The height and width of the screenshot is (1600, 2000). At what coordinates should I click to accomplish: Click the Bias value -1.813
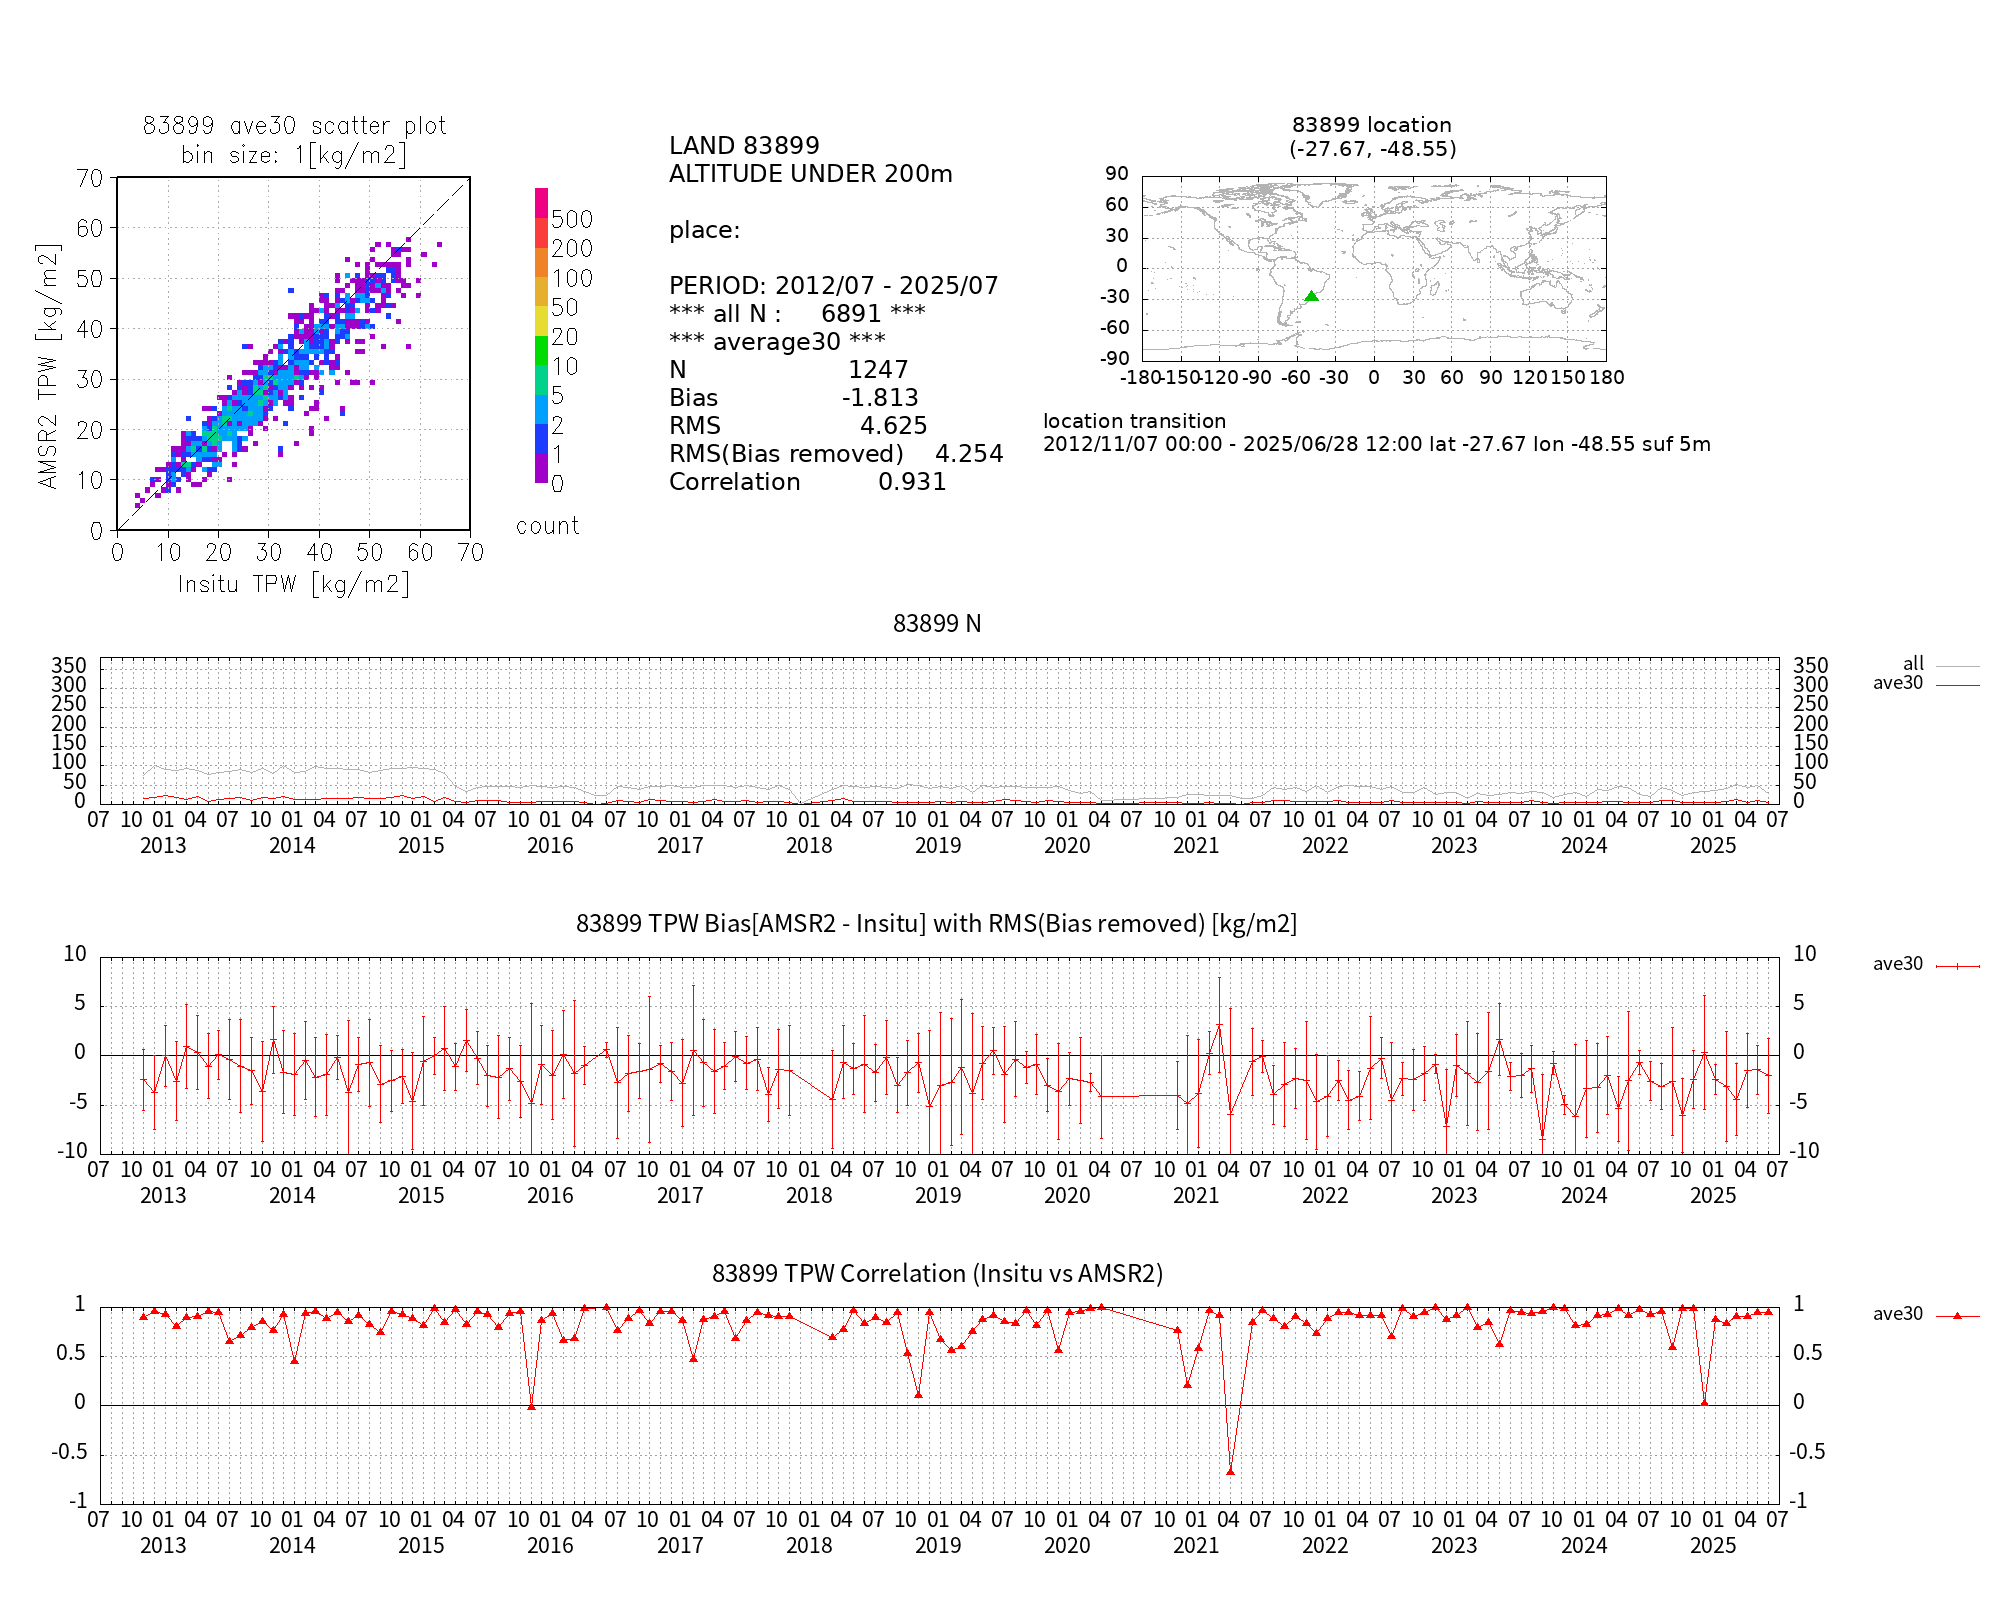(x=880, y=398)
